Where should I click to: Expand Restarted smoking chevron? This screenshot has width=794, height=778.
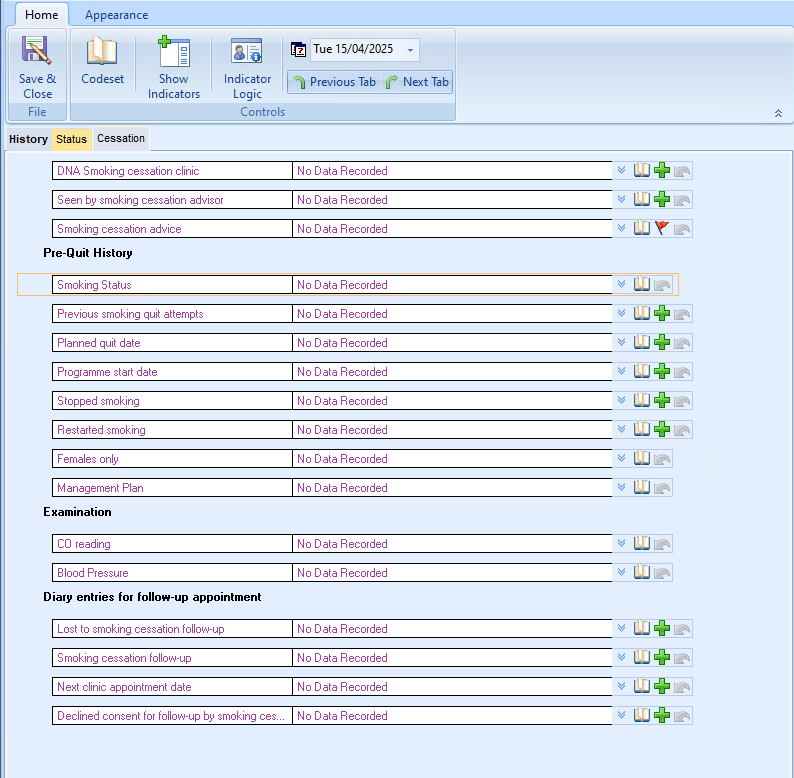[621, 429]
